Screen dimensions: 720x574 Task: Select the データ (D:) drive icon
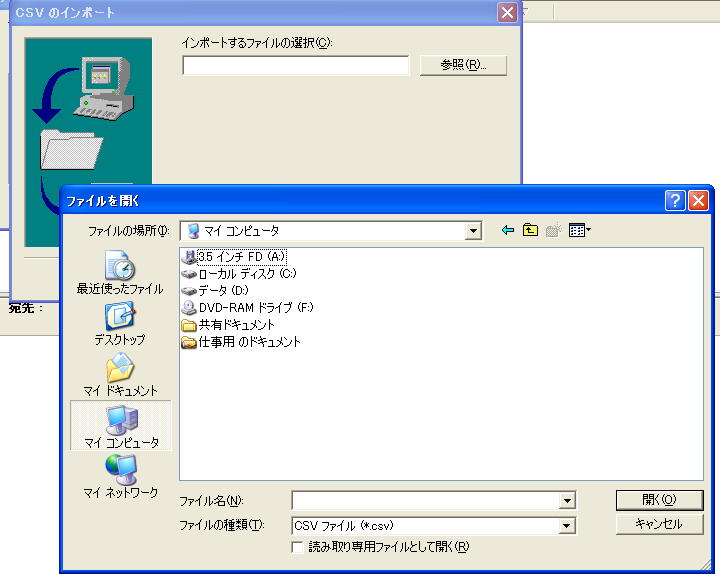(x=189, y=291)
